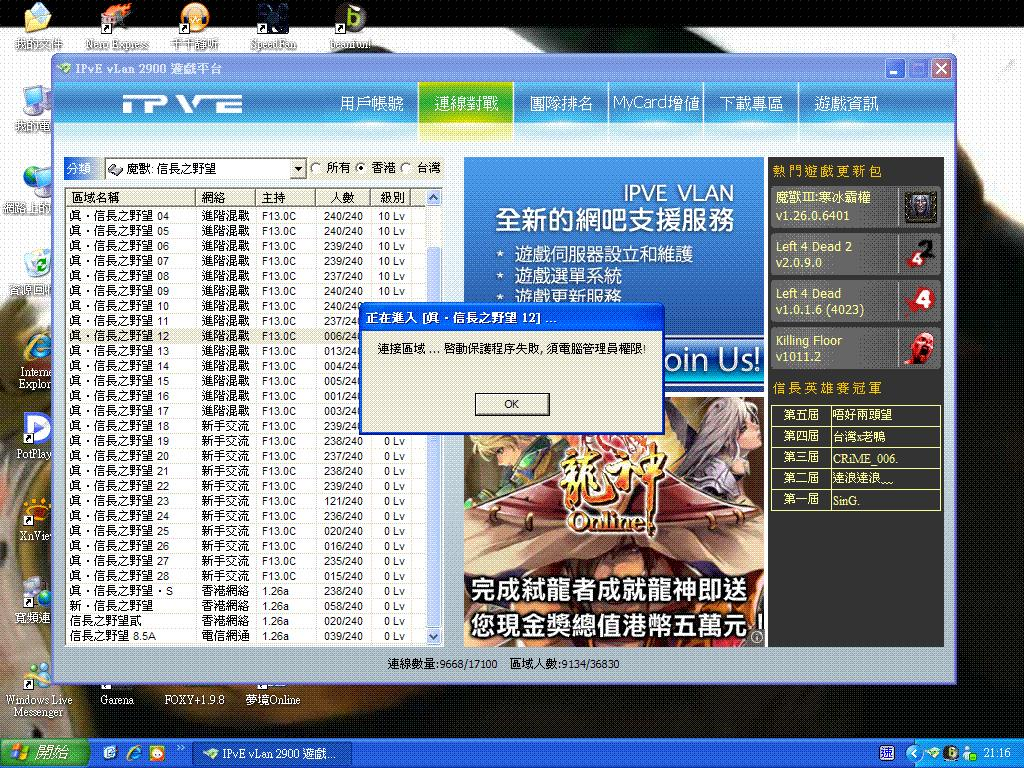Select the 台灣 region radio button

[406, 168]
